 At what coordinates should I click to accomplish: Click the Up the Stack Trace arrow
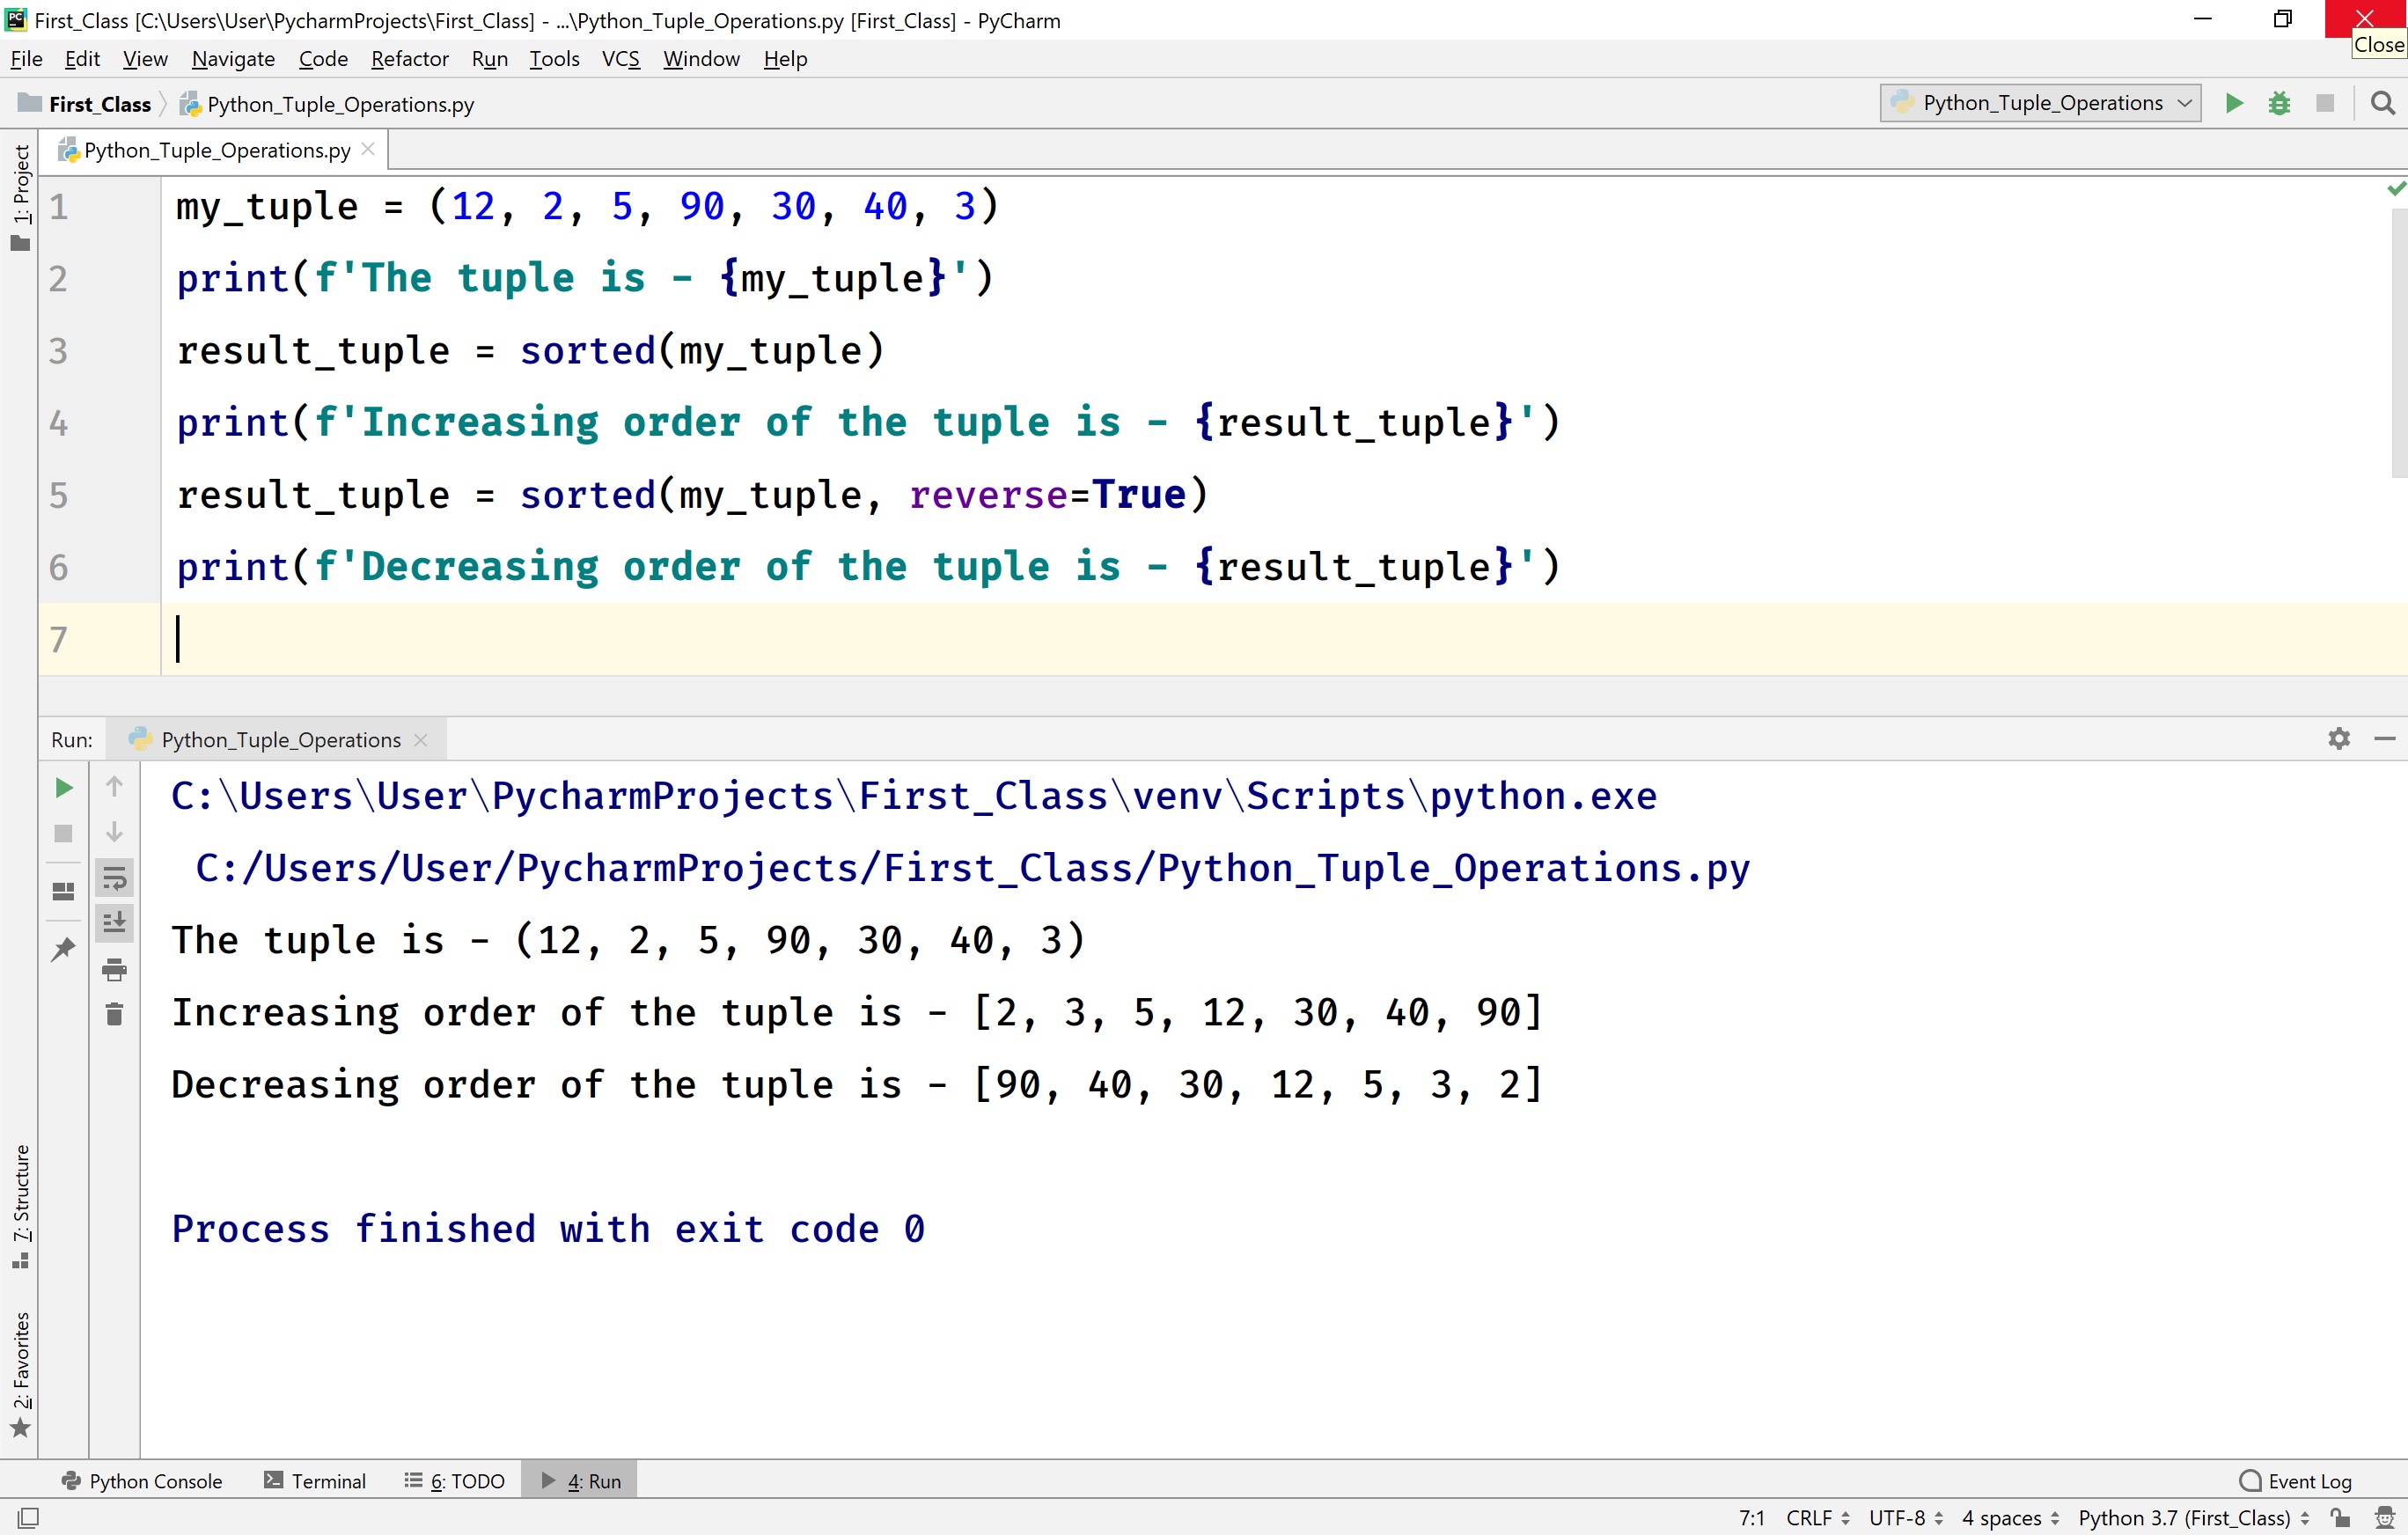click(x=115, y=787)
